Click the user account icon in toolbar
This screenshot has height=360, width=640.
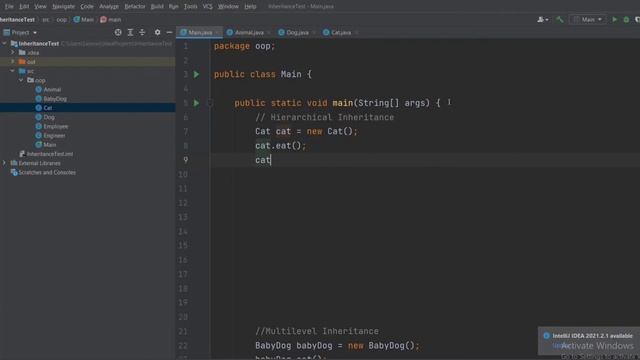coord(542,19)
